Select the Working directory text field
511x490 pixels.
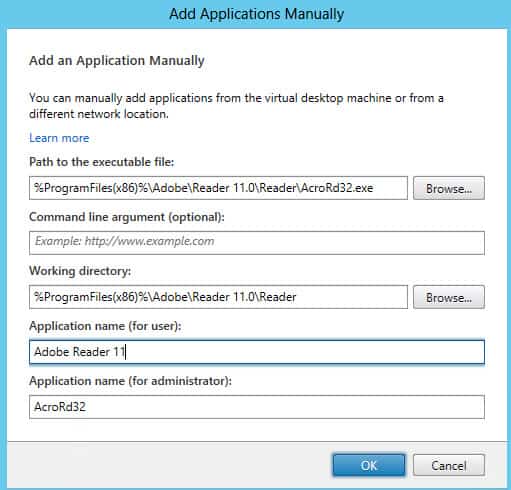coord(218,297)
